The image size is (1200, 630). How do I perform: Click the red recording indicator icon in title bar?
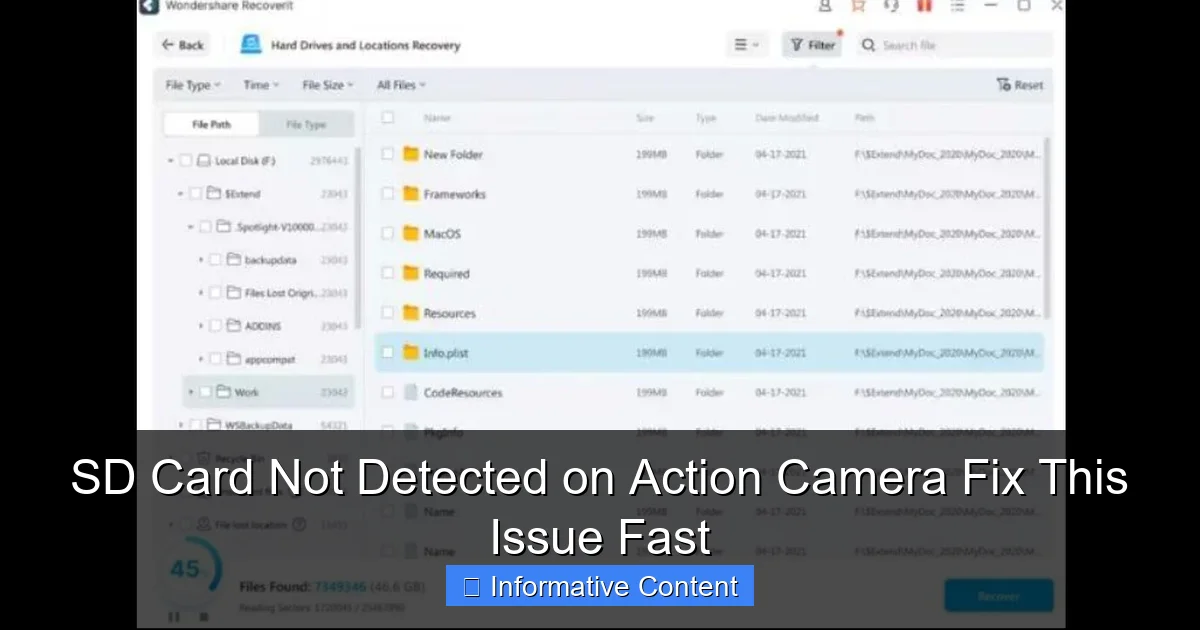click(923, 7)
